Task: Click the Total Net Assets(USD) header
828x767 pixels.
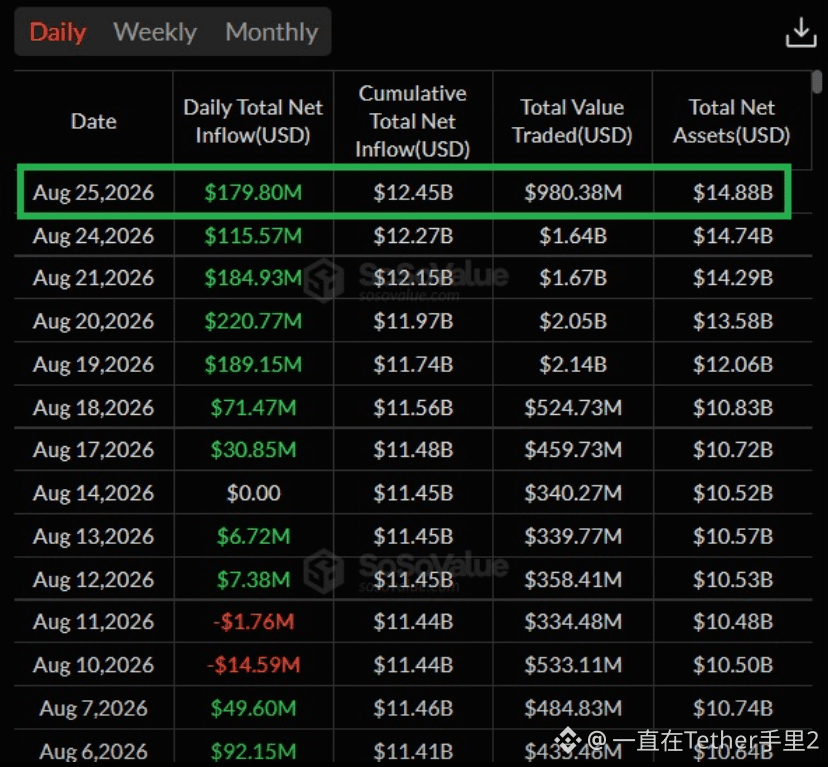Action: click(731, 121)
